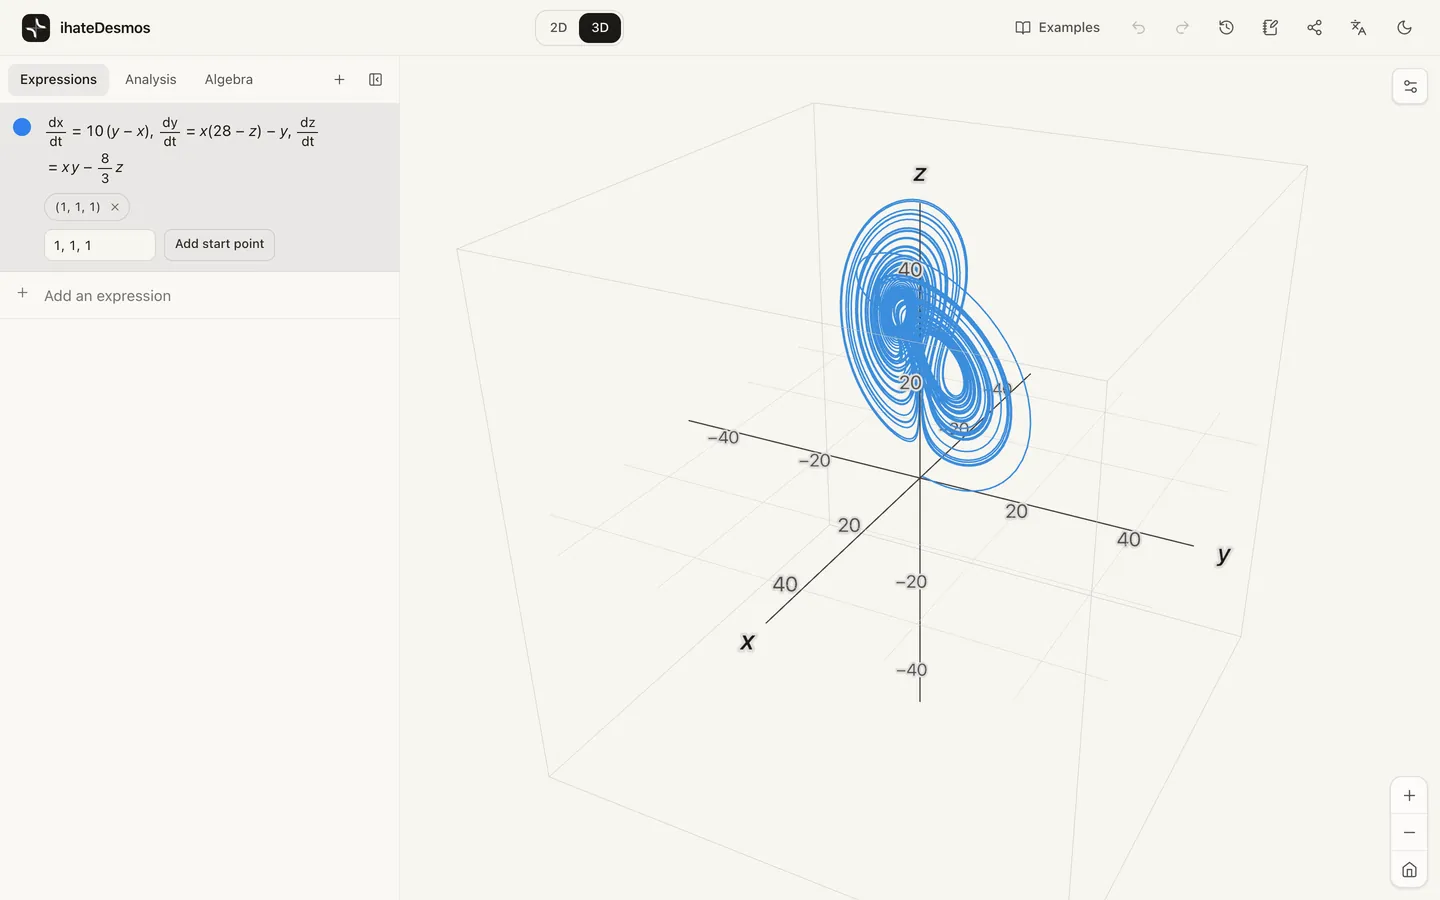1440x900 pixels.
Task: Click the ihateDesmos logo icon
Action: click(x=36, y=28)
